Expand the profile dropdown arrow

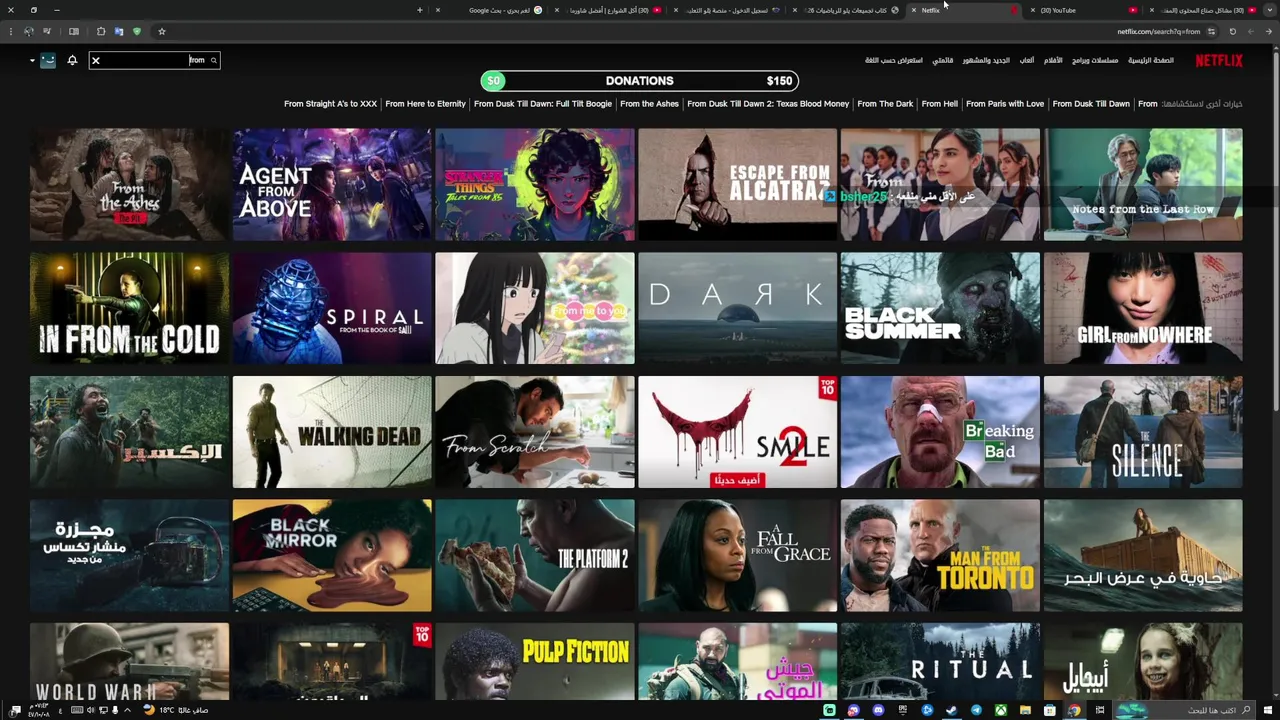click(32, 60)
